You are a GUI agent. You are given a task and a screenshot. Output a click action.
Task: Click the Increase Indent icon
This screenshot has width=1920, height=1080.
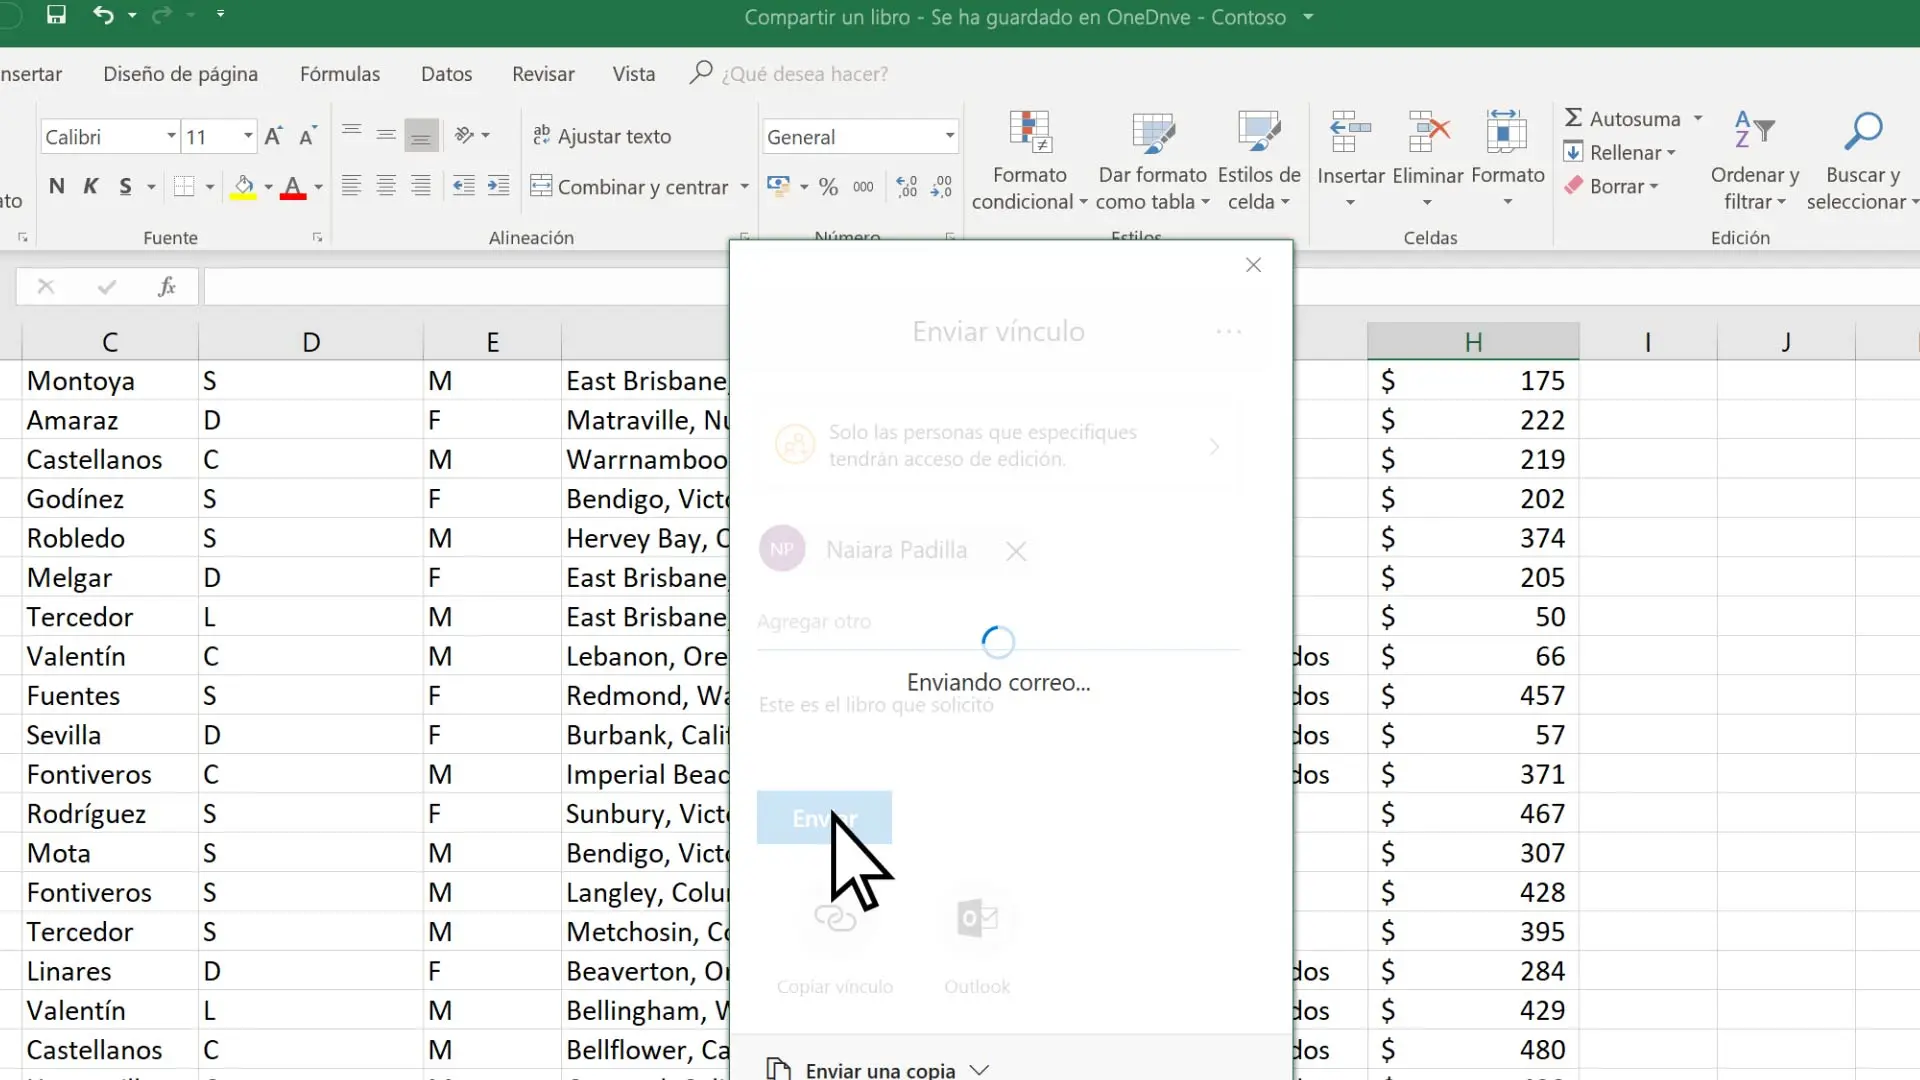tap(498, 186)
